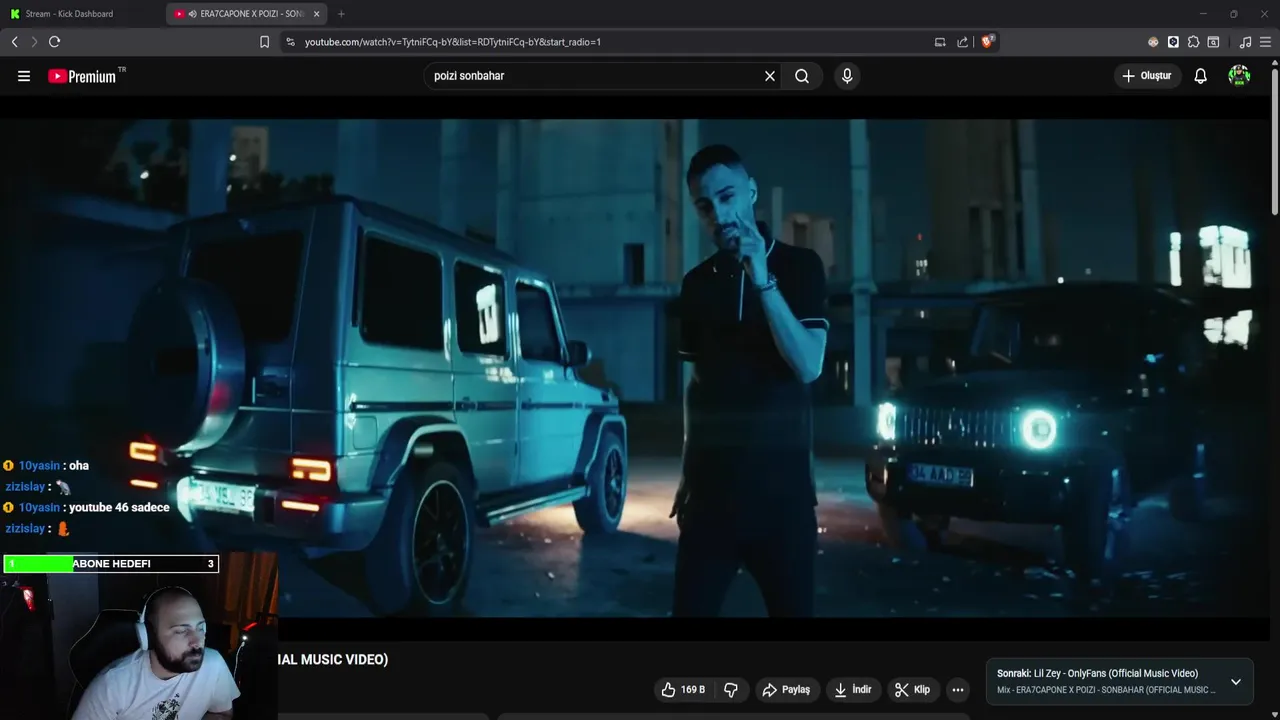Viewport: 1280px width, 720px height.
Task: Click the ABONE HEDEFI subscriber goal bar
Action: pos(111,564)
